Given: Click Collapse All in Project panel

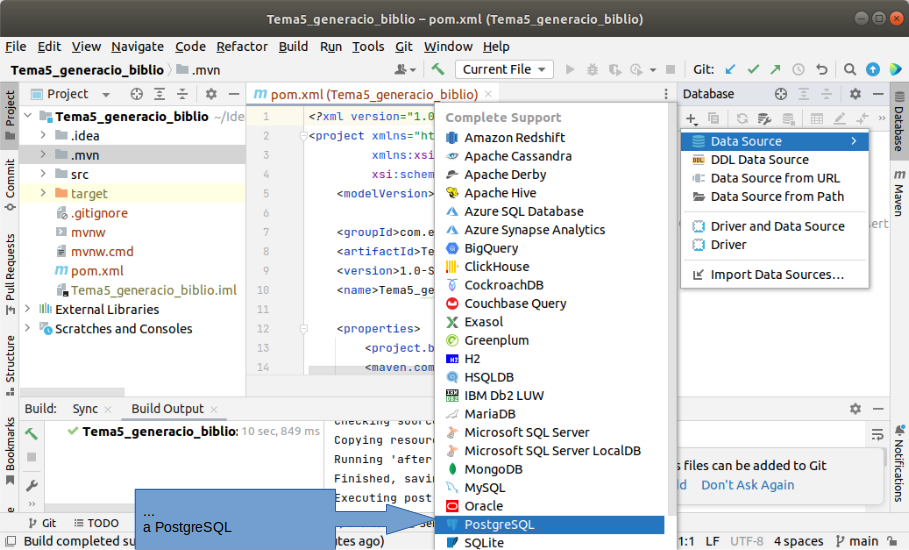Looking at the screenshot, I should [182, 94].
